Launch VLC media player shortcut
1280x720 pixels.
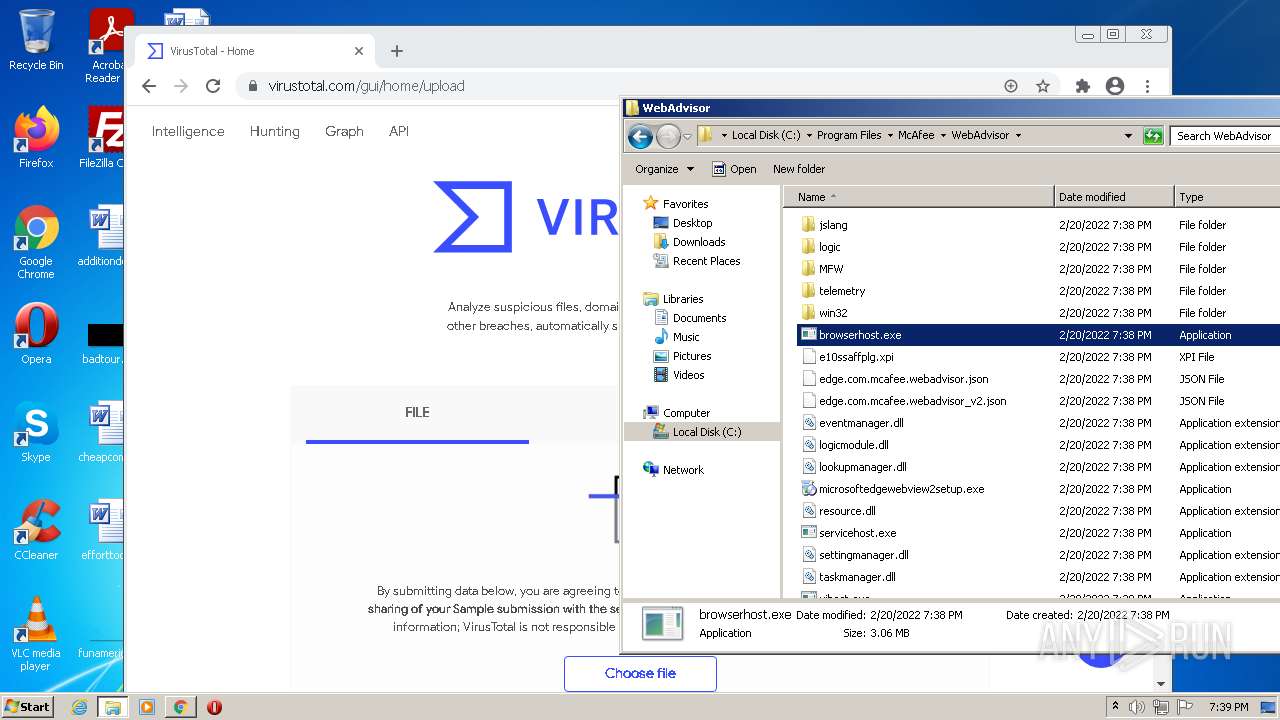click(36, 634)
